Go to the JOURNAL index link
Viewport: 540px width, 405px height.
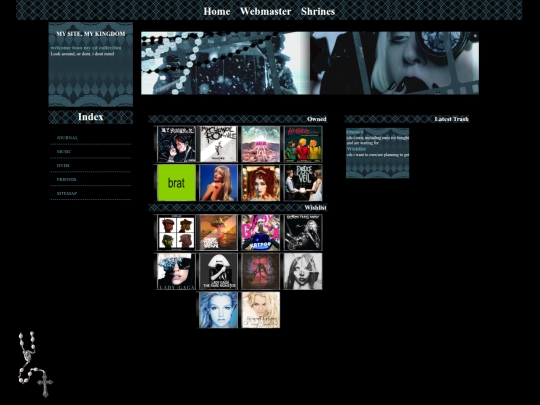click(x=67, y=138)
